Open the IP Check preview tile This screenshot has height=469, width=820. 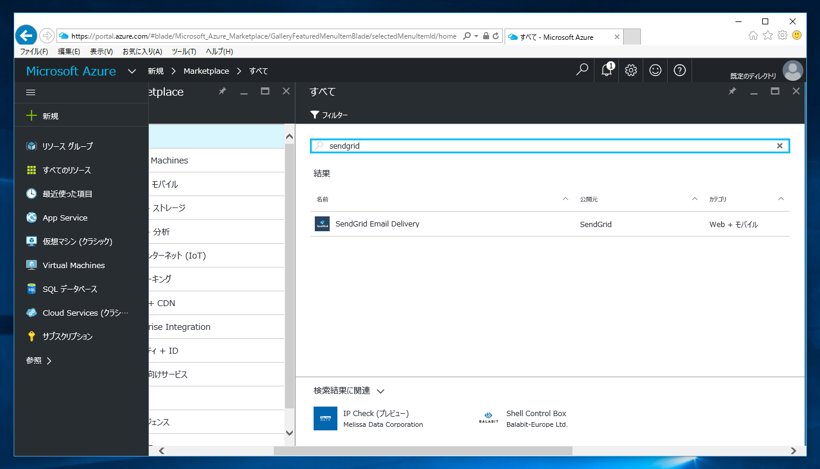375,418
